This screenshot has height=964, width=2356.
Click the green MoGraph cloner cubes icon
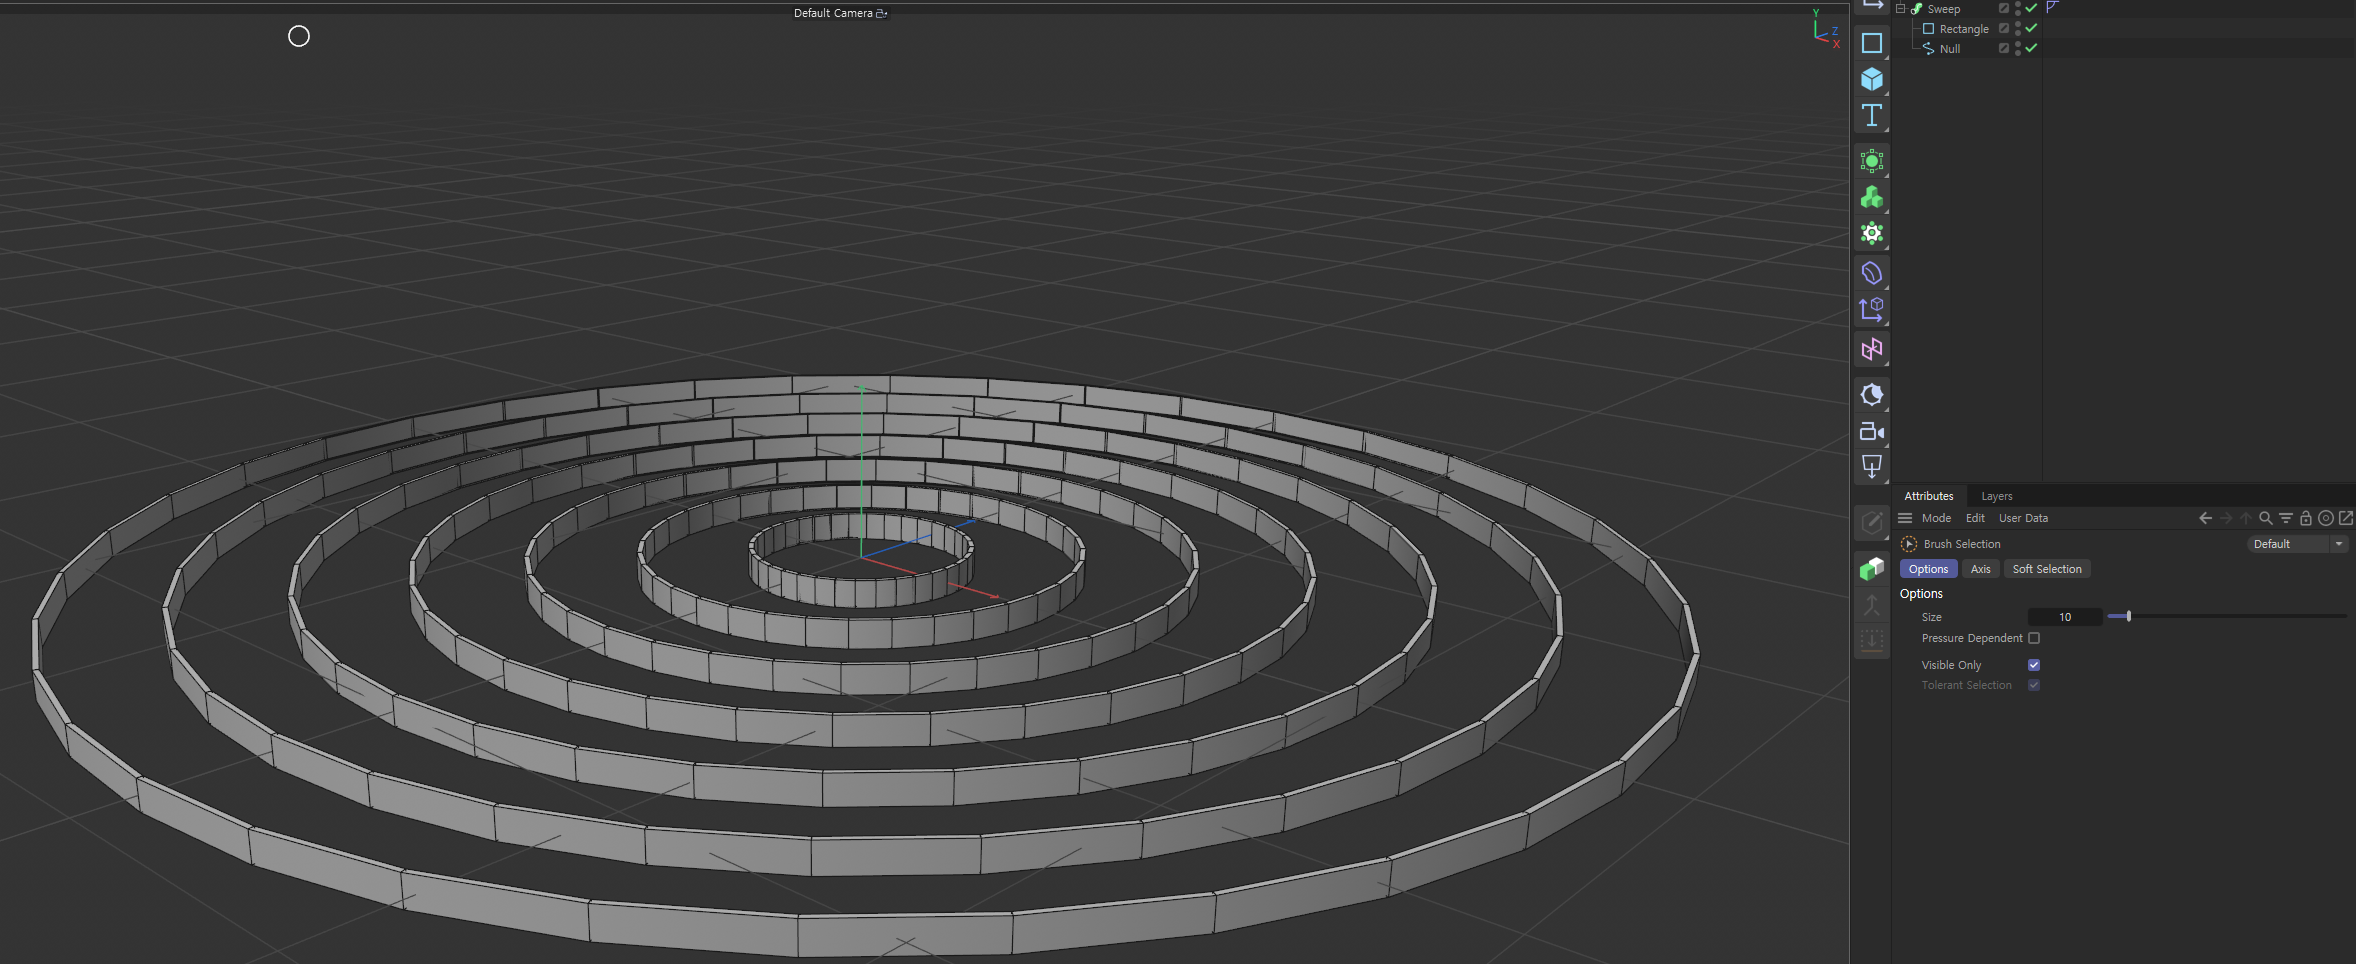pyautogui.click(x=1871, y=198)
